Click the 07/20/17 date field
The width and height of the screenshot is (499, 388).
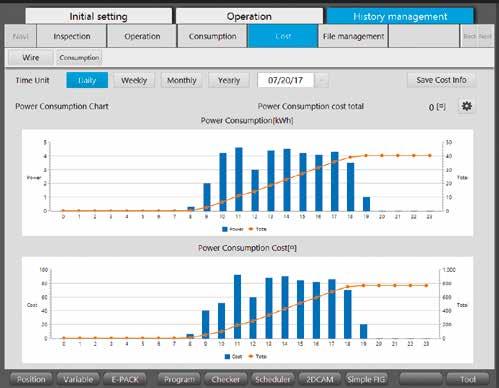pos(286,80)
